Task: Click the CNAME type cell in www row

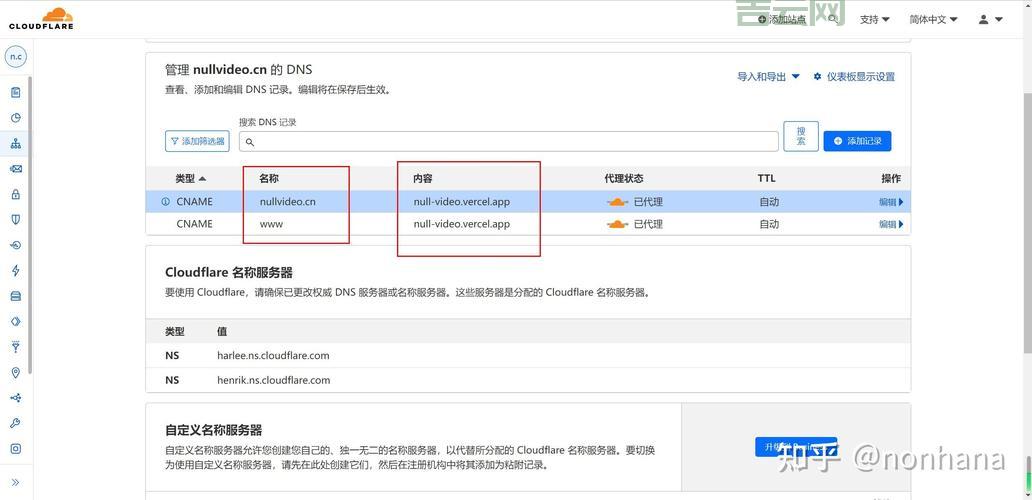Action: 195,224
